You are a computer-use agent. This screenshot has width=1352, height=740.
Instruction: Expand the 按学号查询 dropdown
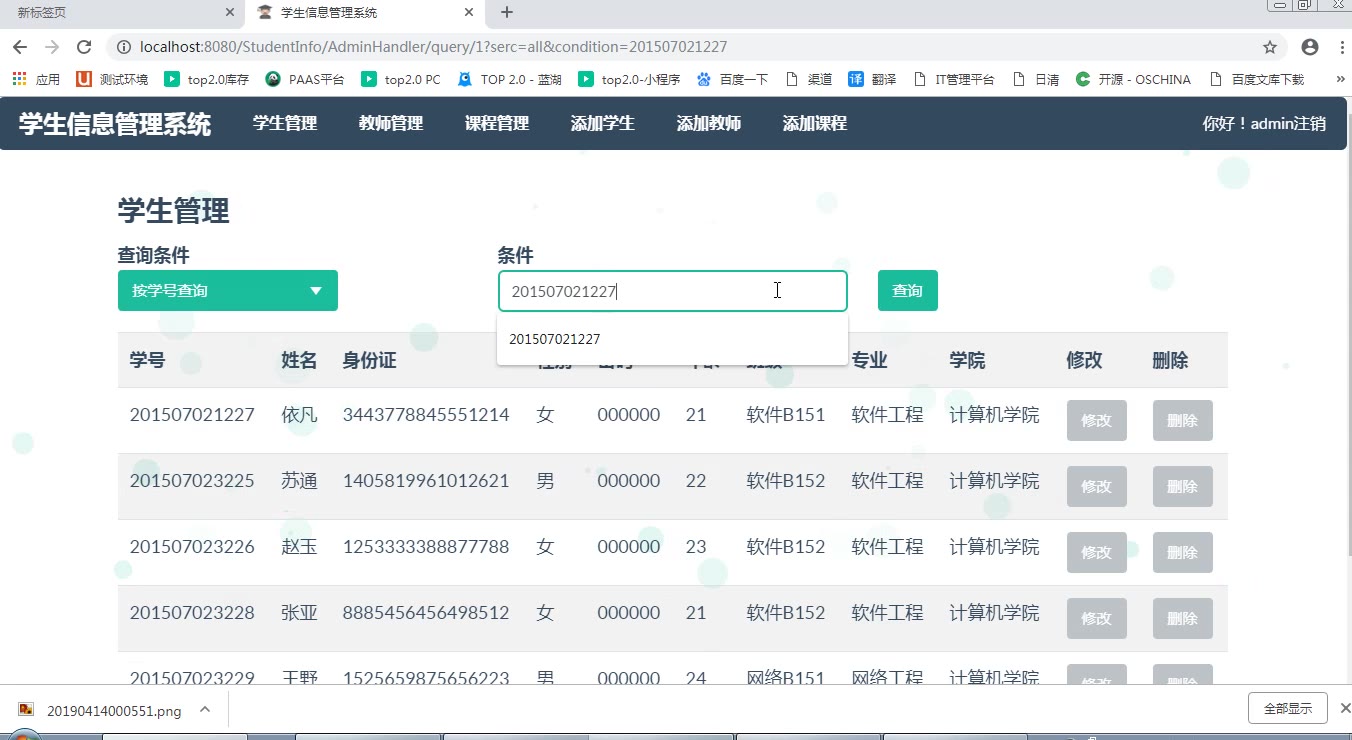228,291
